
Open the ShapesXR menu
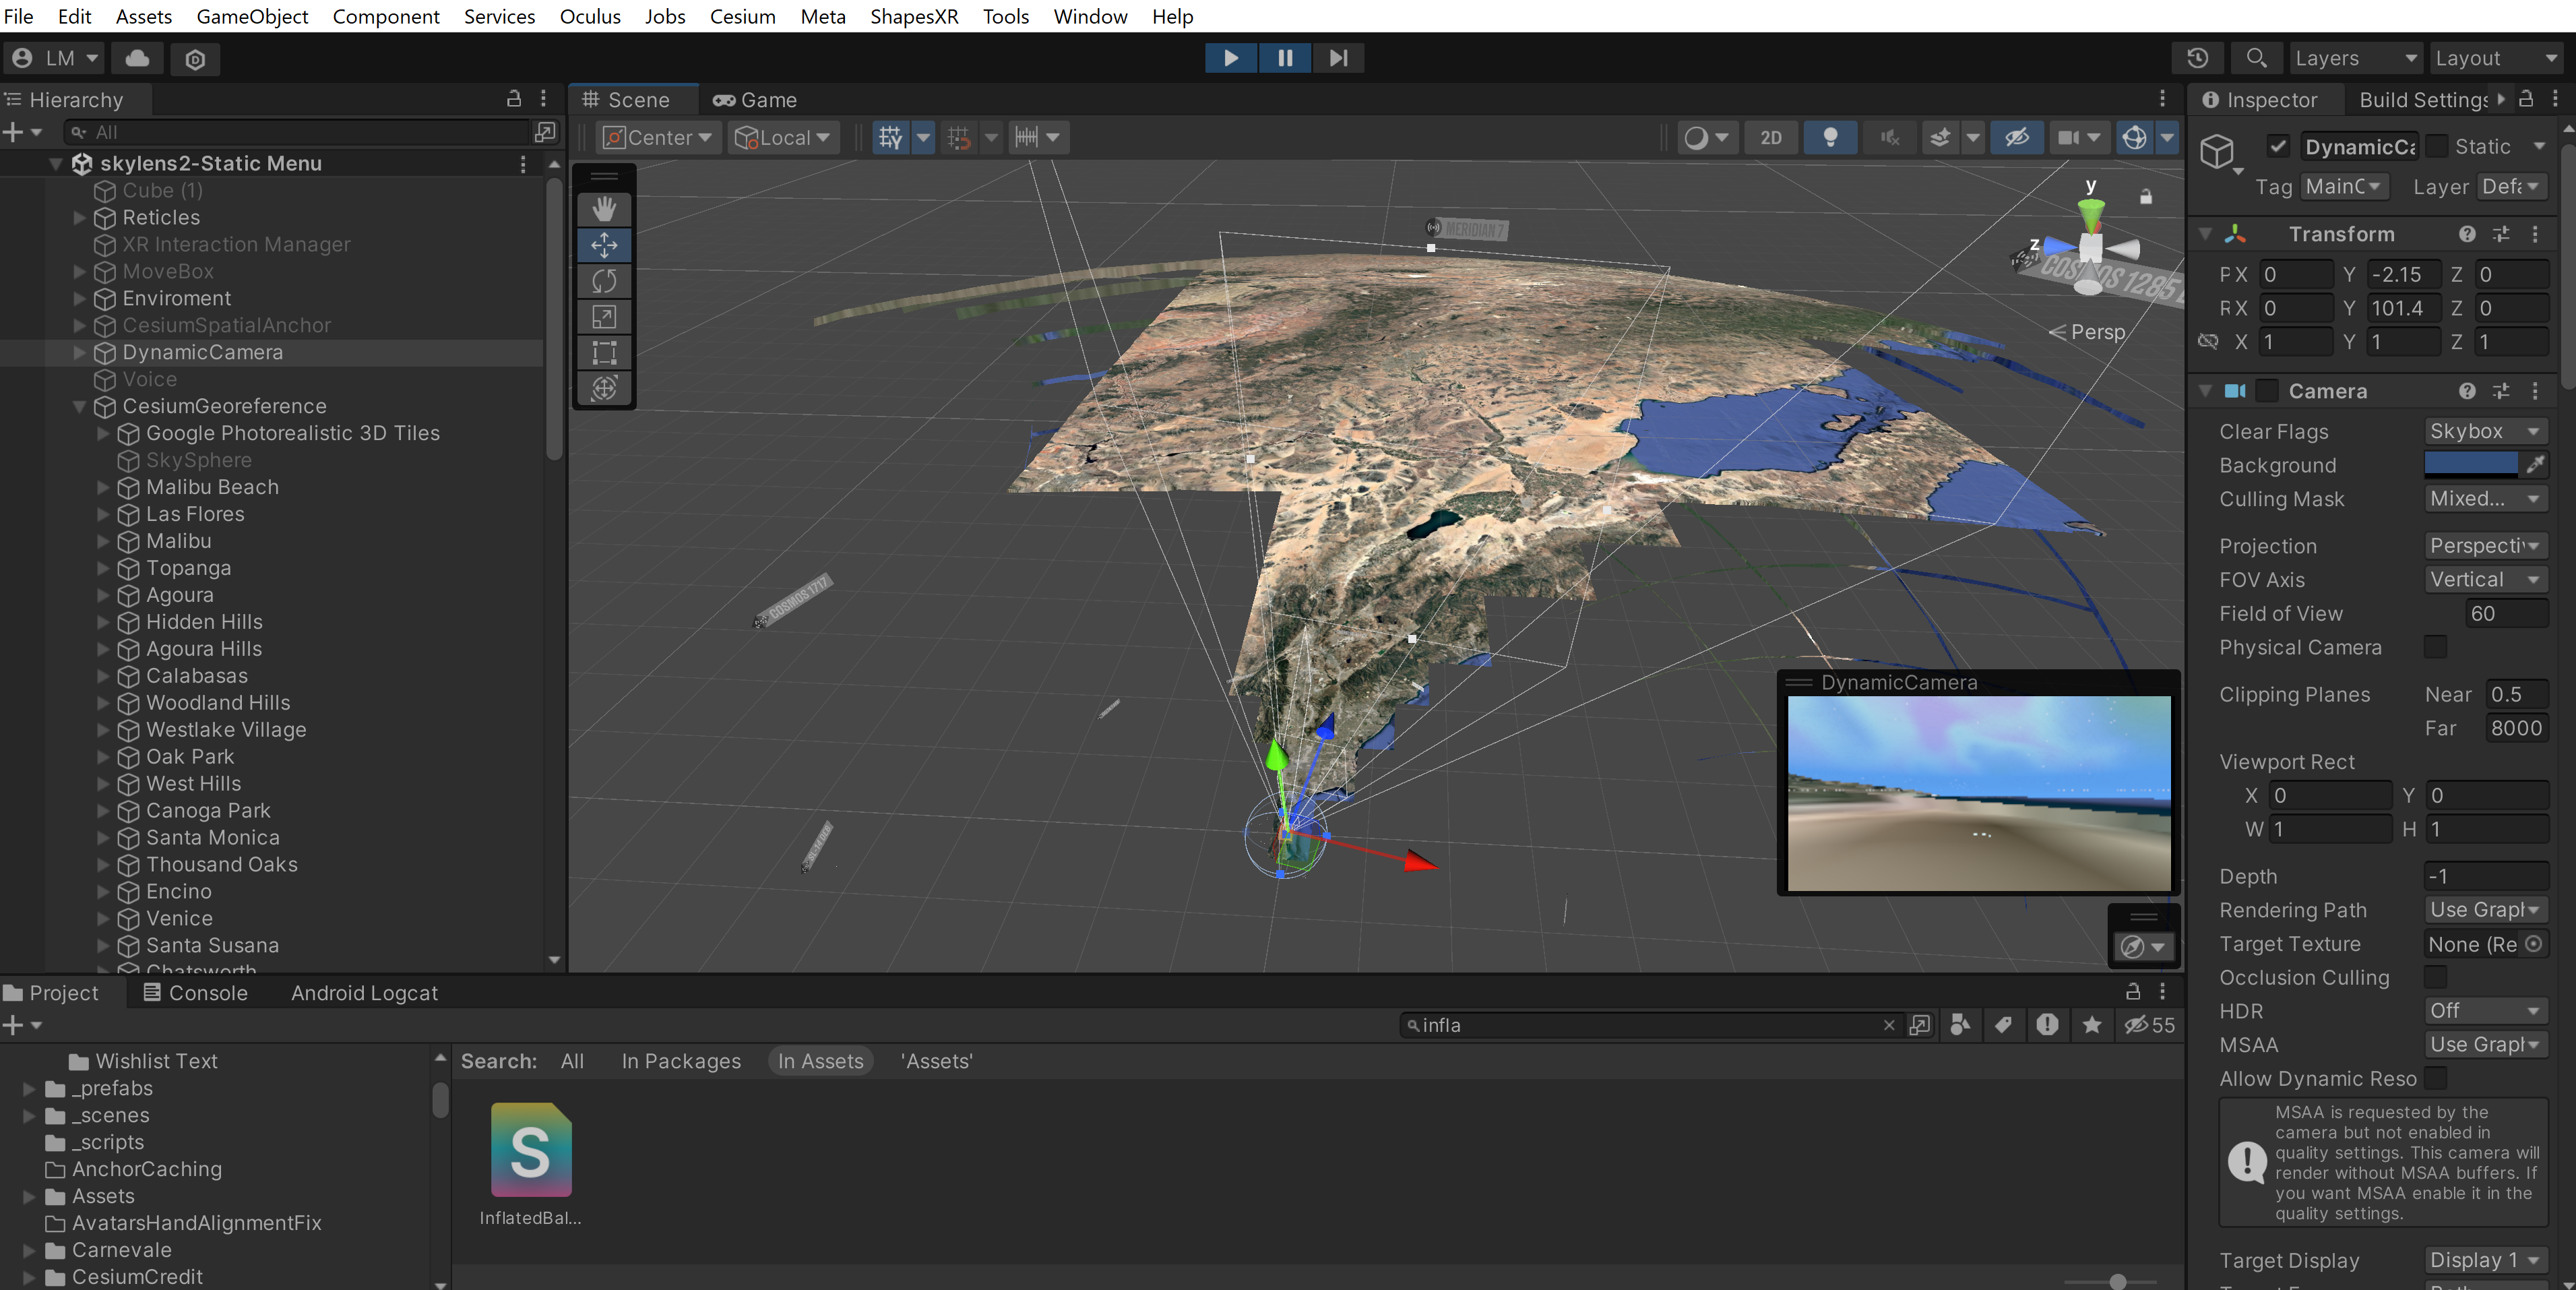(914, 16)
